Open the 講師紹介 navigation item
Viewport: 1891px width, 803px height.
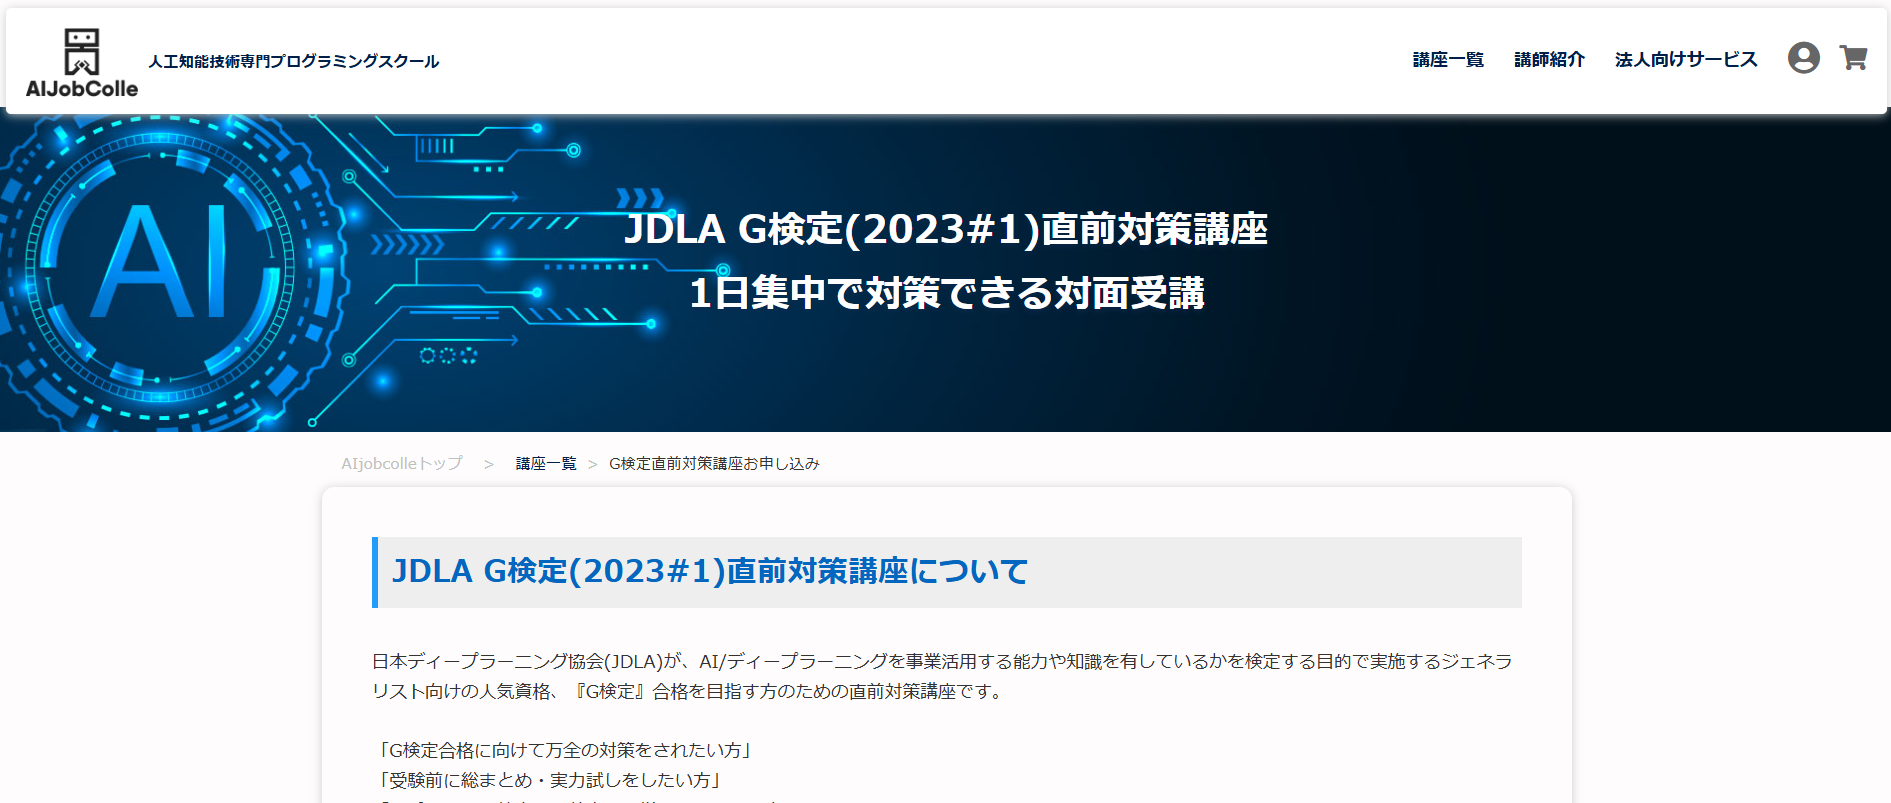[x=1549, y=60]
